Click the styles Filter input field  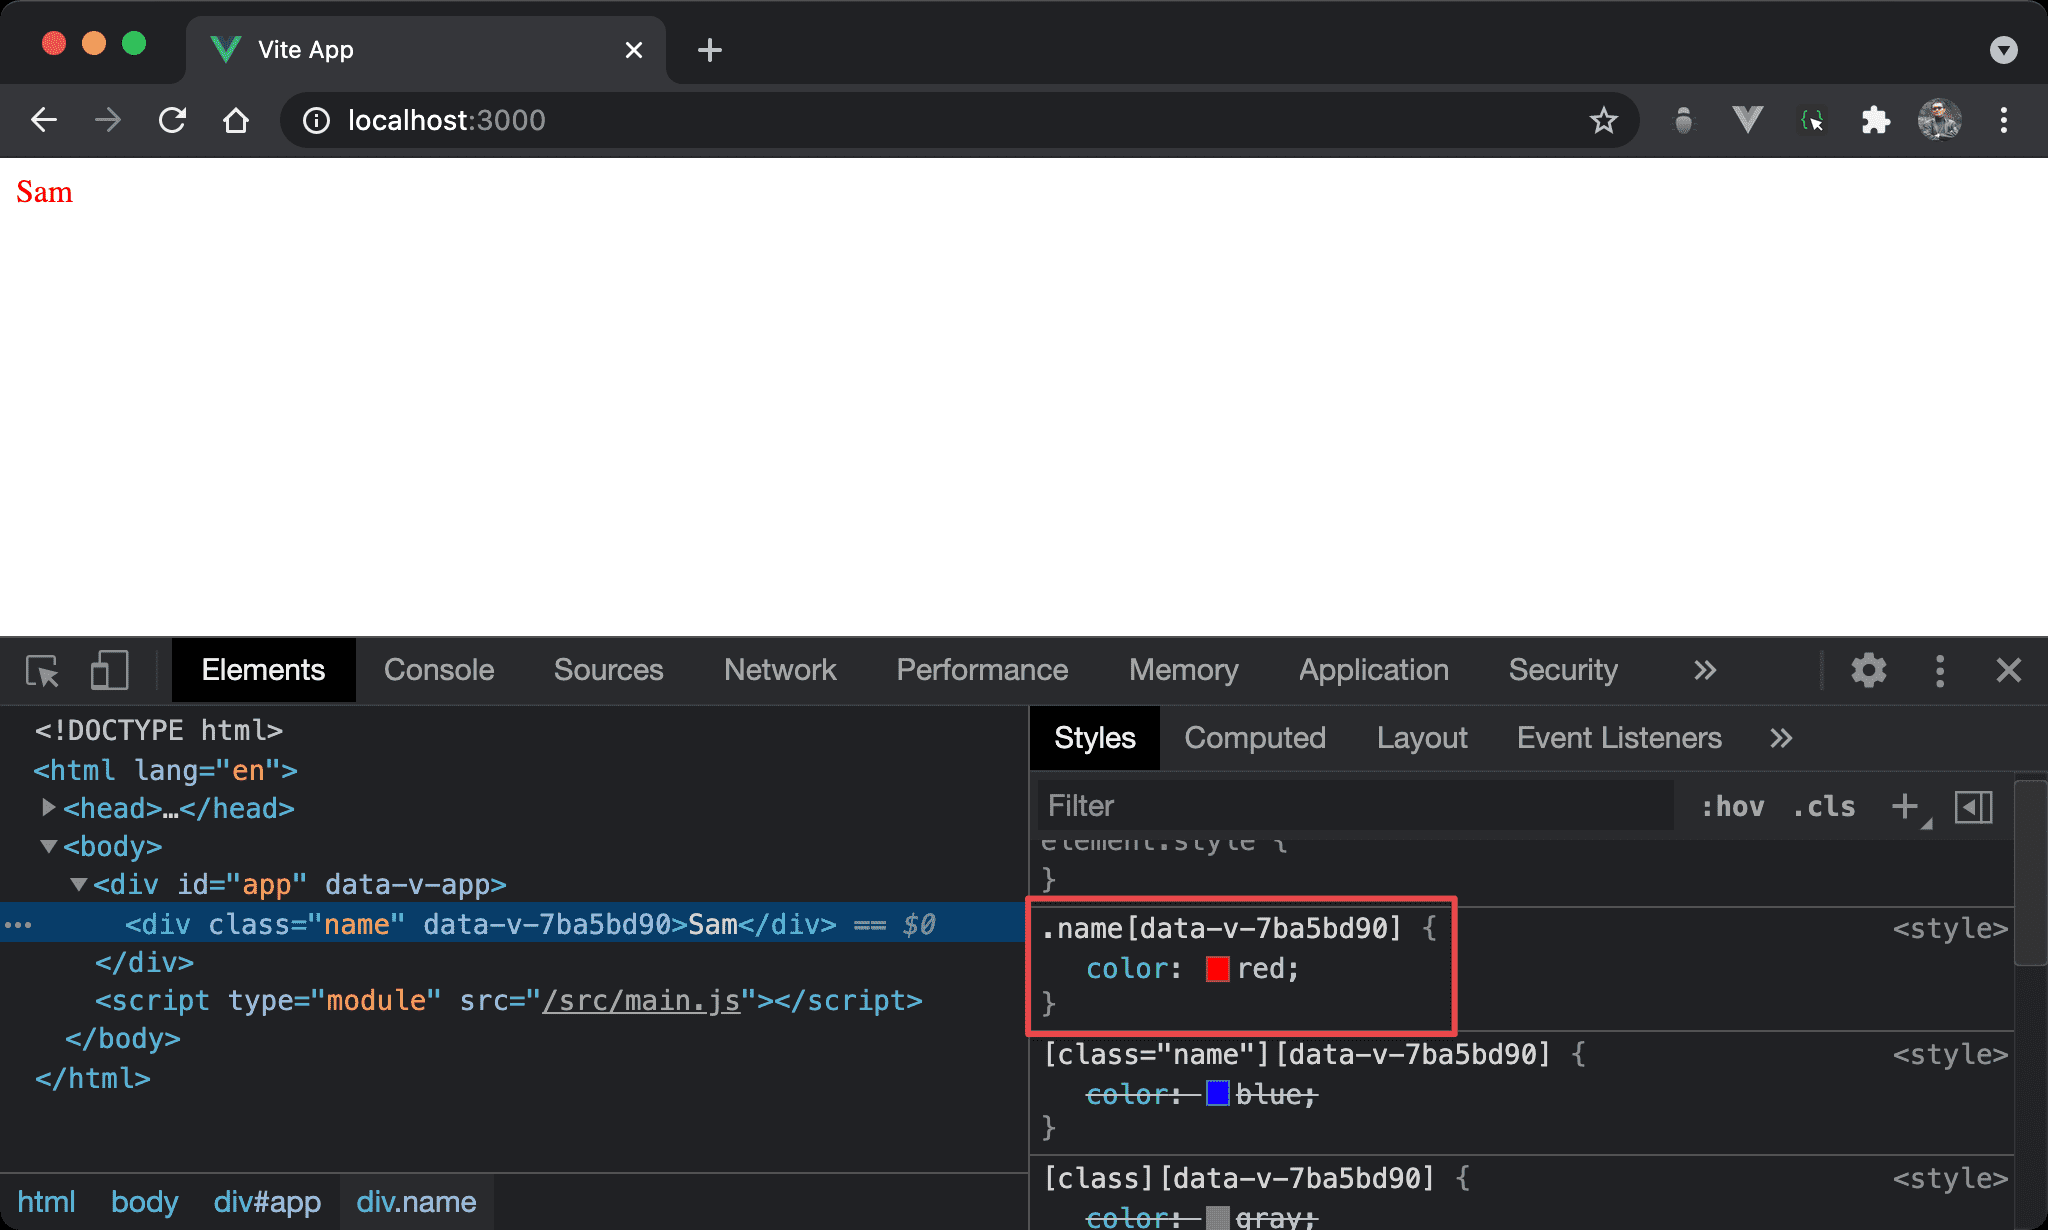[x=1355, y=806]
